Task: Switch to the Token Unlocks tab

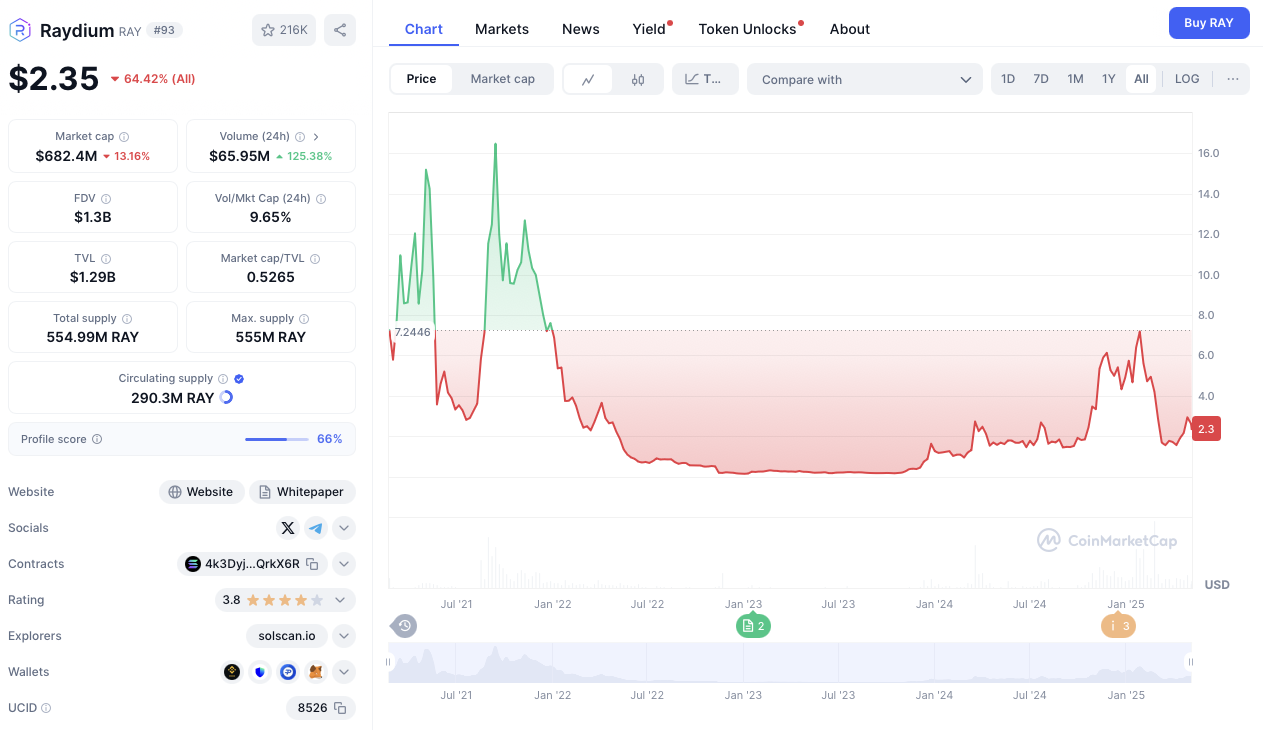Action: tap(748, 29)
